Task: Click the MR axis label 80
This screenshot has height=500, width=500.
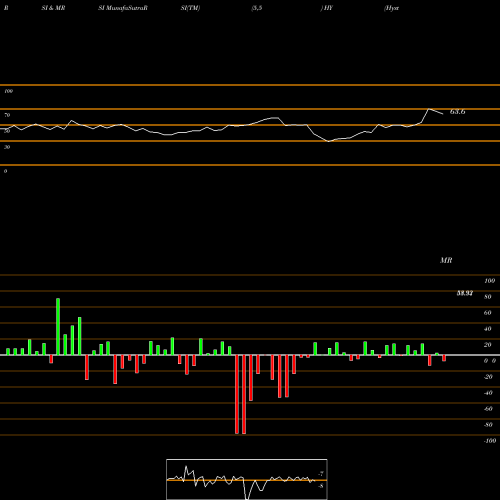Action: click(x=488, y=297)
